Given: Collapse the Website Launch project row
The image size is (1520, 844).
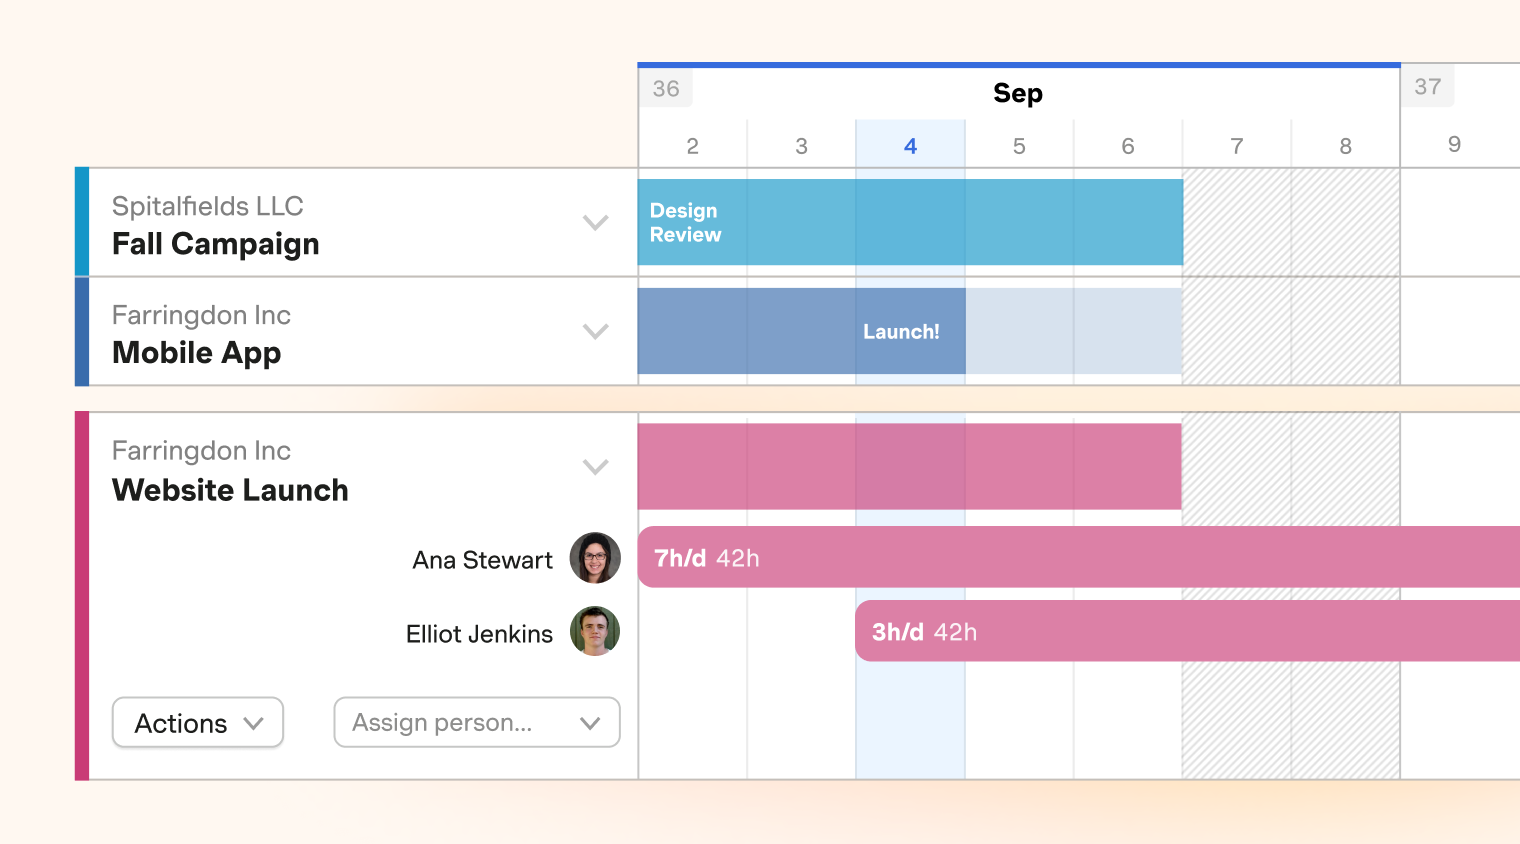Looking at the screenshot, I should tap(596, 466).
